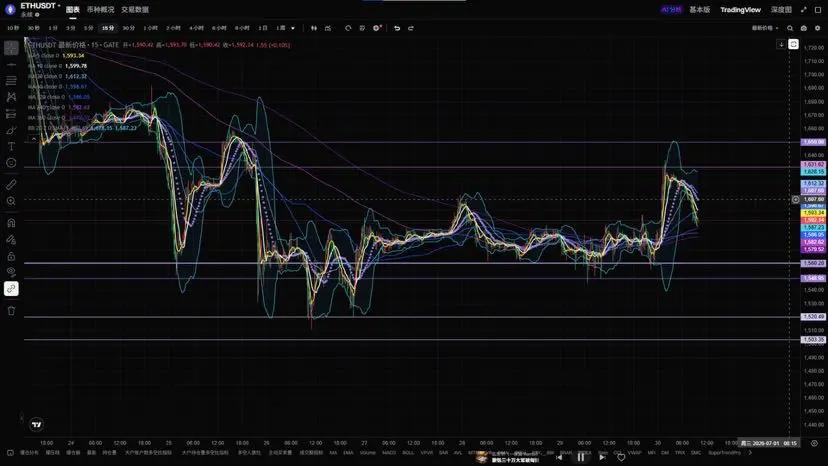
Task: Toggle the VWAP indicator at bottom
Action: 634,452
